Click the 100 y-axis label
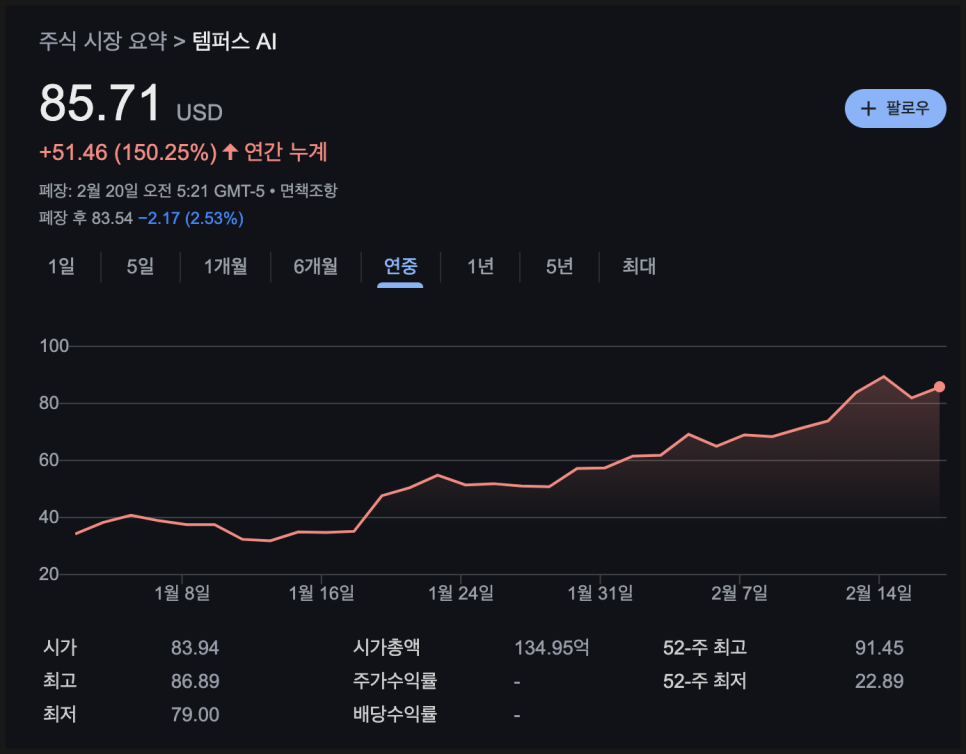The width and height of the screenshot is (966, 754). coord(54,346)
